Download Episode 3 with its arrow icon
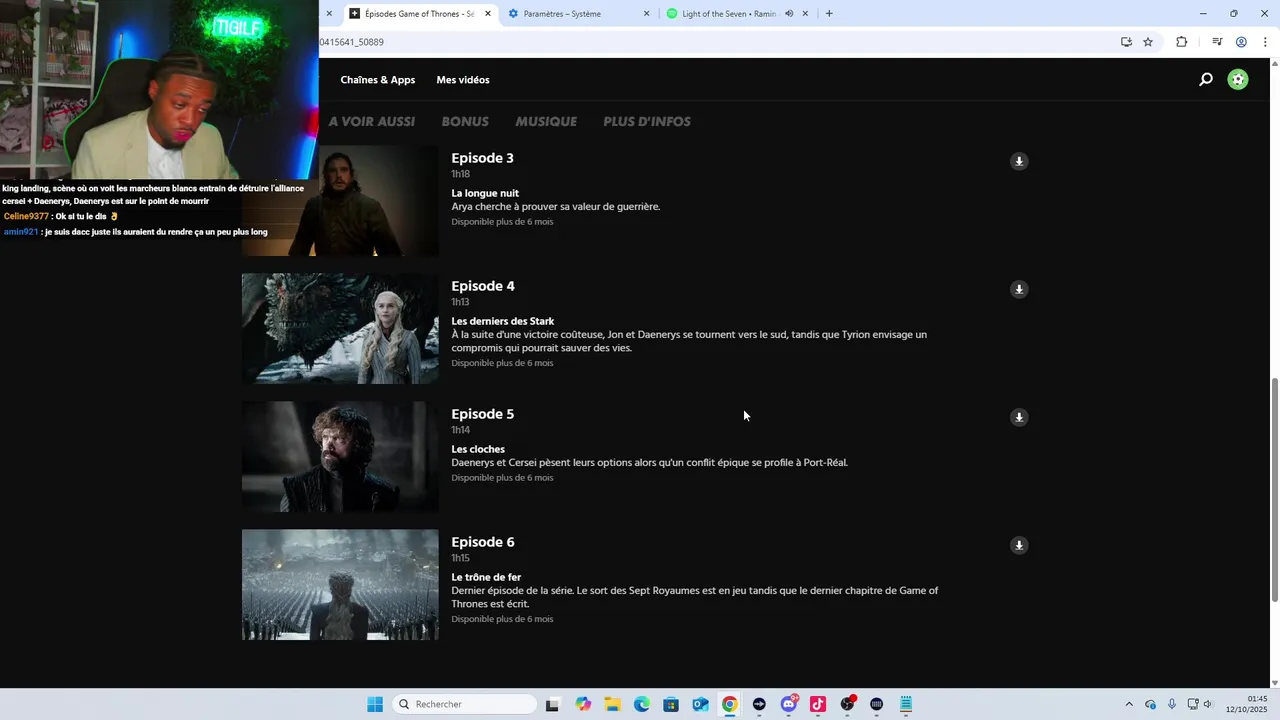 point(1019,161)
